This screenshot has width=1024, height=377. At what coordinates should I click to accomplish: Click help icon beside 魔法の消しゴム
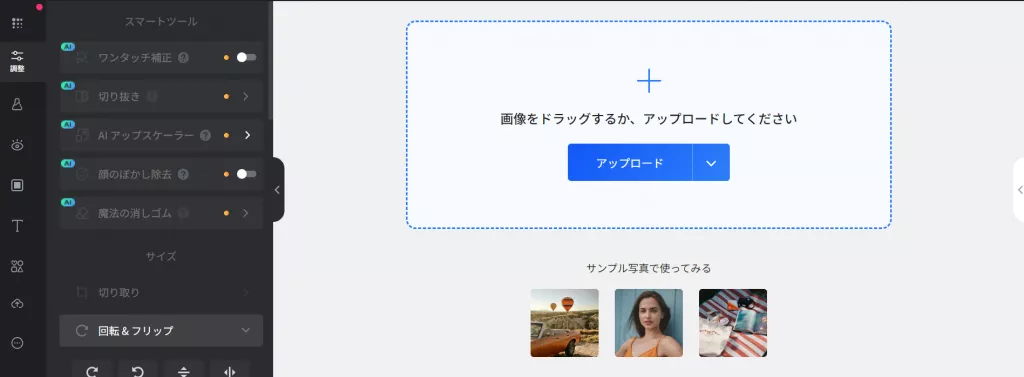pyautogui.click(x=184, y=213)
